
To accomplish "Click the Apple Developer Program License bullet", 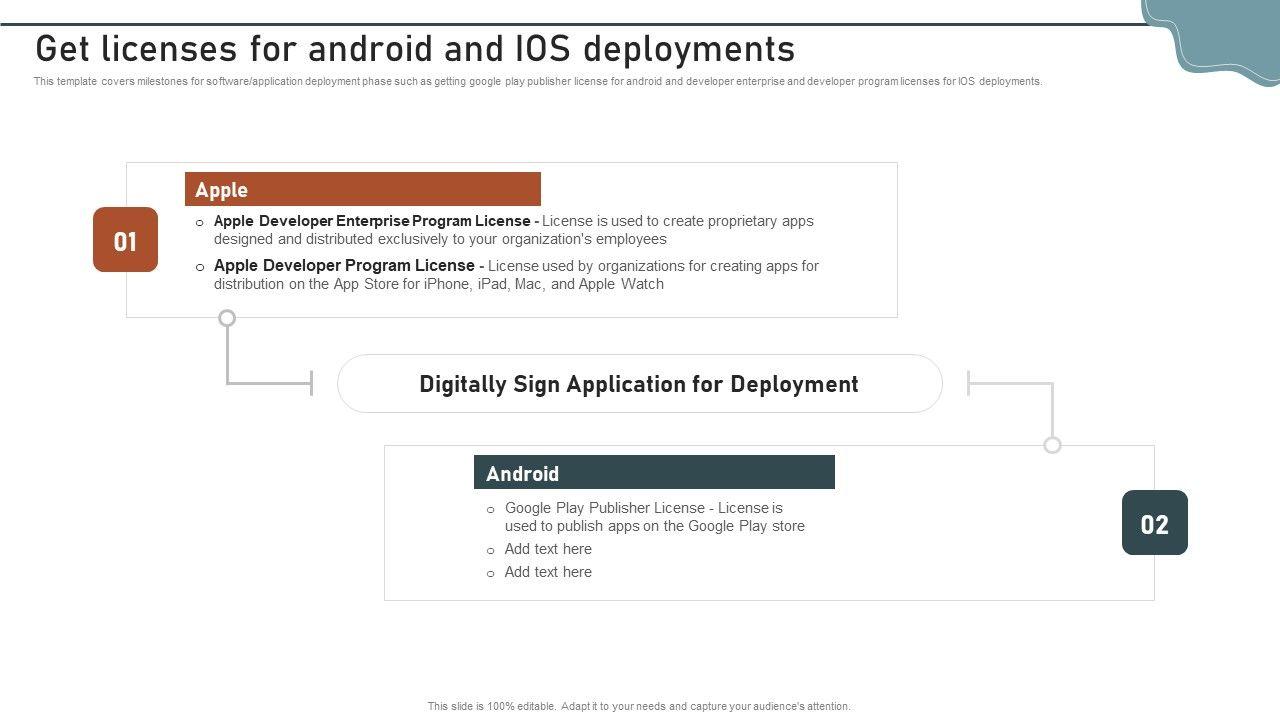I will tap(516, 275).
